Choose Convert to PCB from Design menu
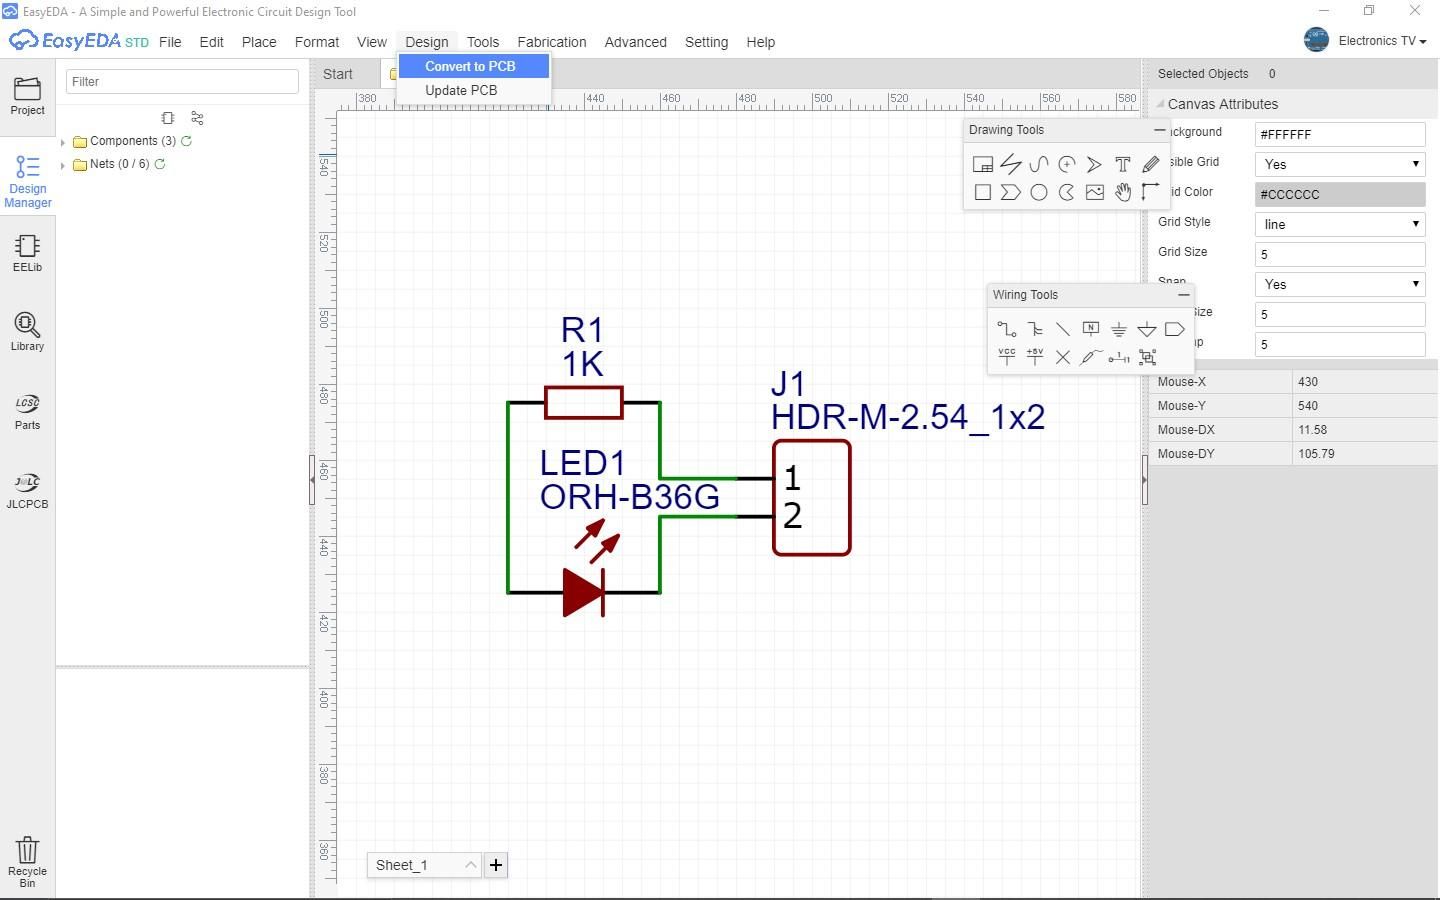The image size is (1440, 900). 471,66
